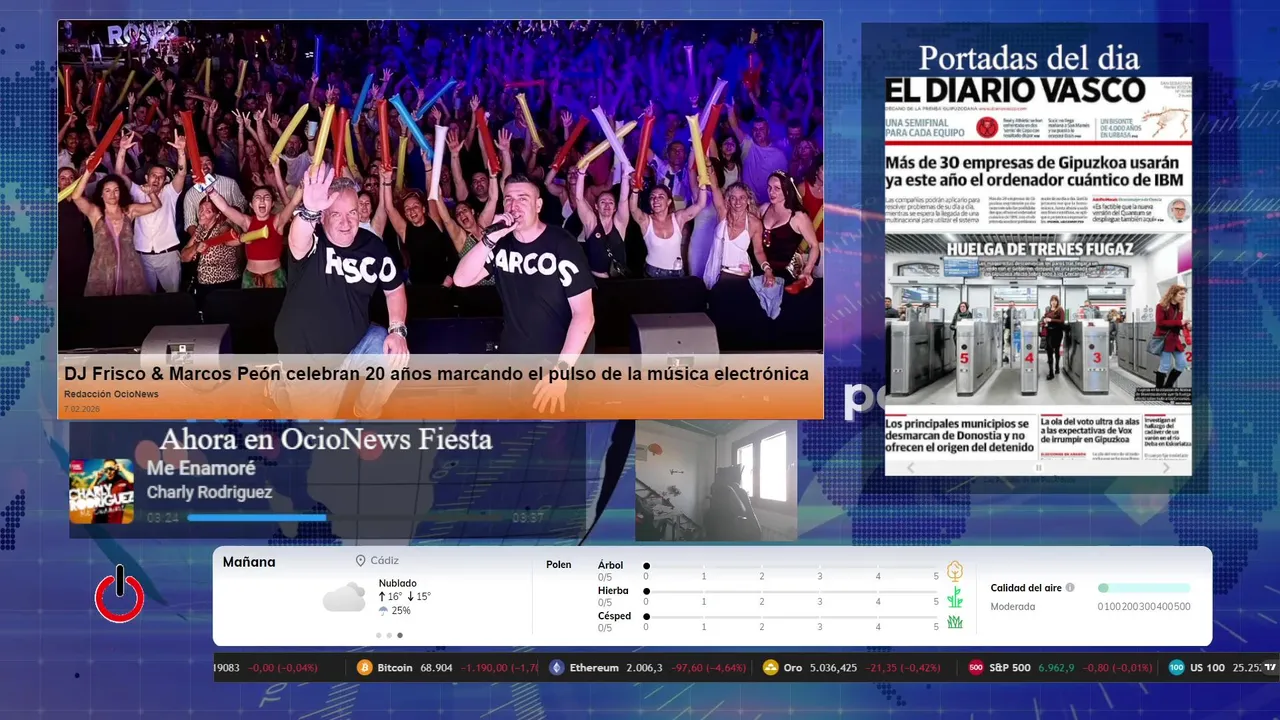The image size is (1280, 720).
Task: Click the Árbol pollen level slider
Action: [x=792, y=566]
